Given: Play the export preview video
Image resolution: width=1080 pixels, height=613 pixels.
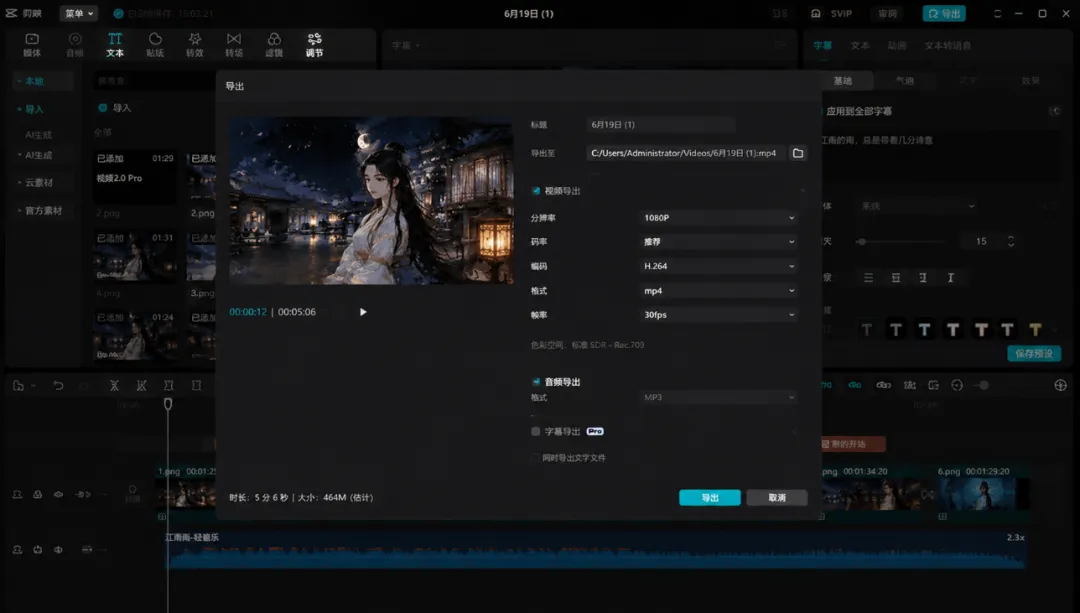Looking at the screenshot, I should pyautogui.click(x=363, y=312).
